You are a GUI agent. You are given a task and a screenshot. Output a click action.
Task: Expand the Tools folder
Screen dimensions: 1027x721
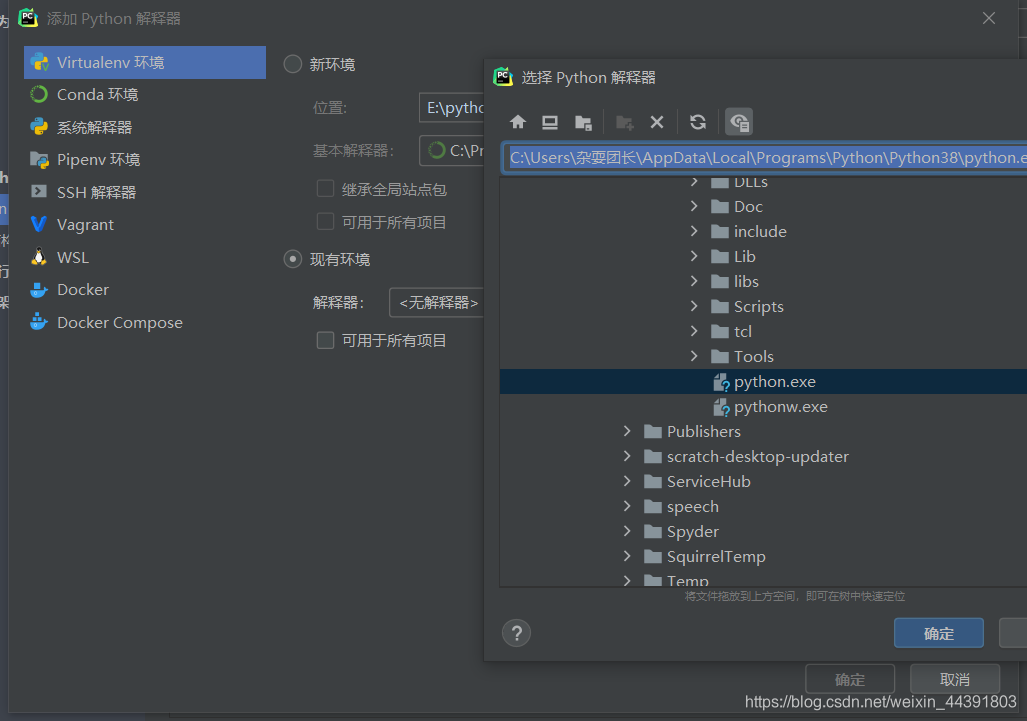click(x=694, y=356)
